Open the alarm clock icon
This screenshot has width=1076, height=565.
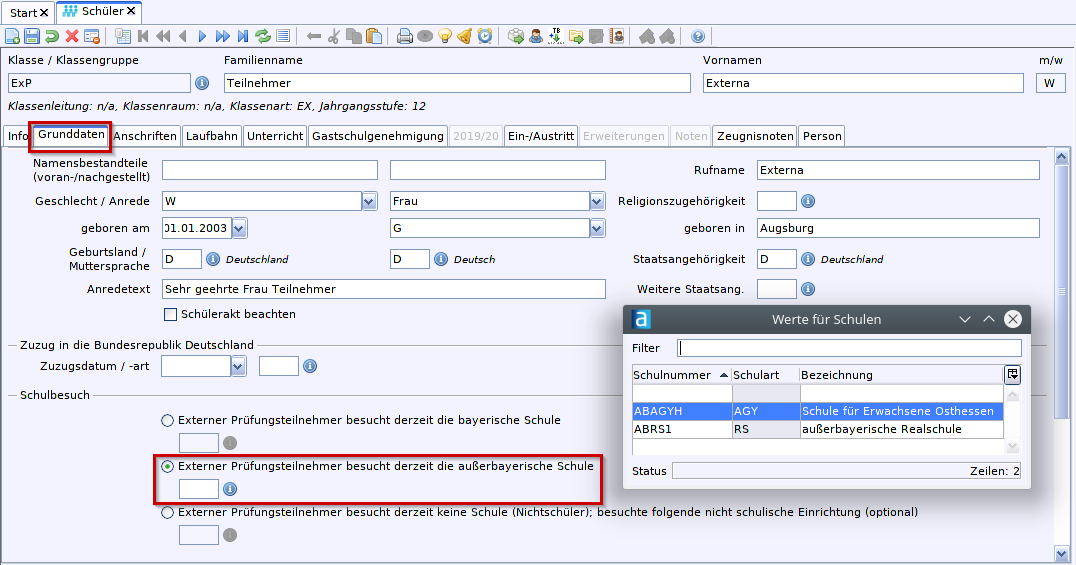tap(484, 36)
